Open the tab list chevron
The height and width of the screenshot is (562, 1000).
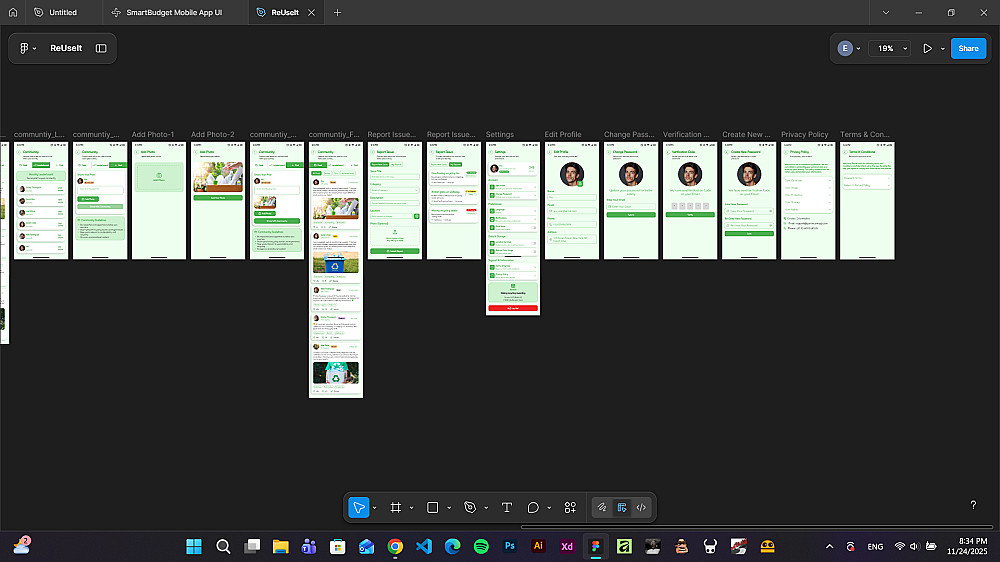click(885, 12)
